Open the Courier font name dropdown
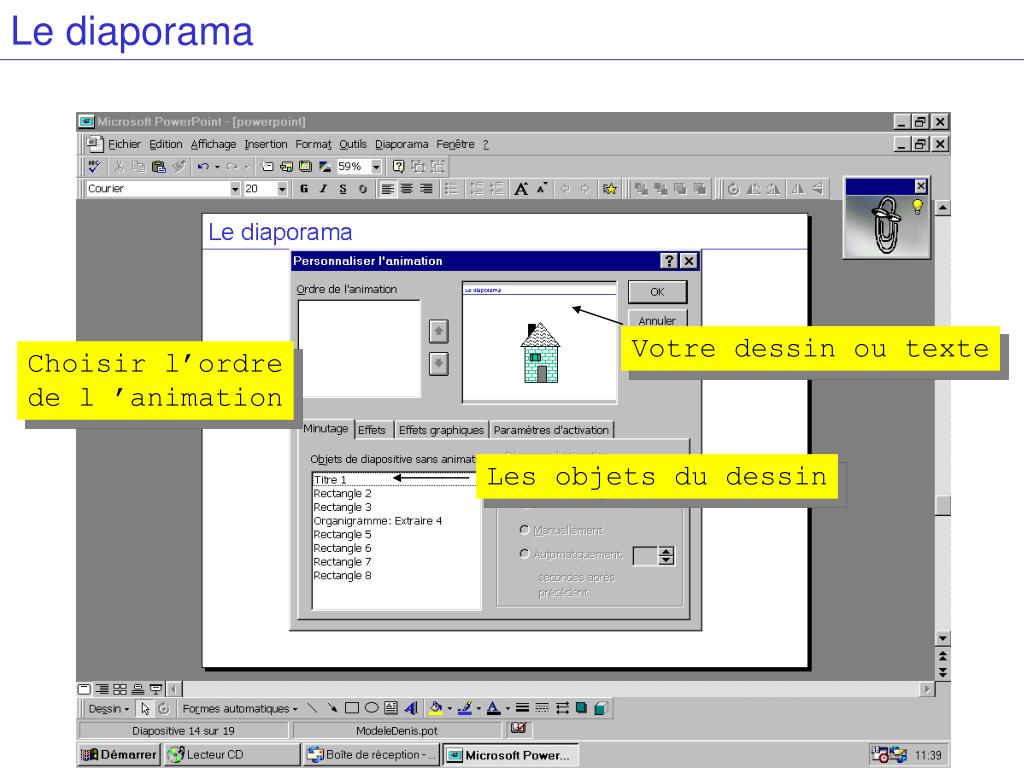Screen dimensions: 1024x768 [x=235, y=189]
